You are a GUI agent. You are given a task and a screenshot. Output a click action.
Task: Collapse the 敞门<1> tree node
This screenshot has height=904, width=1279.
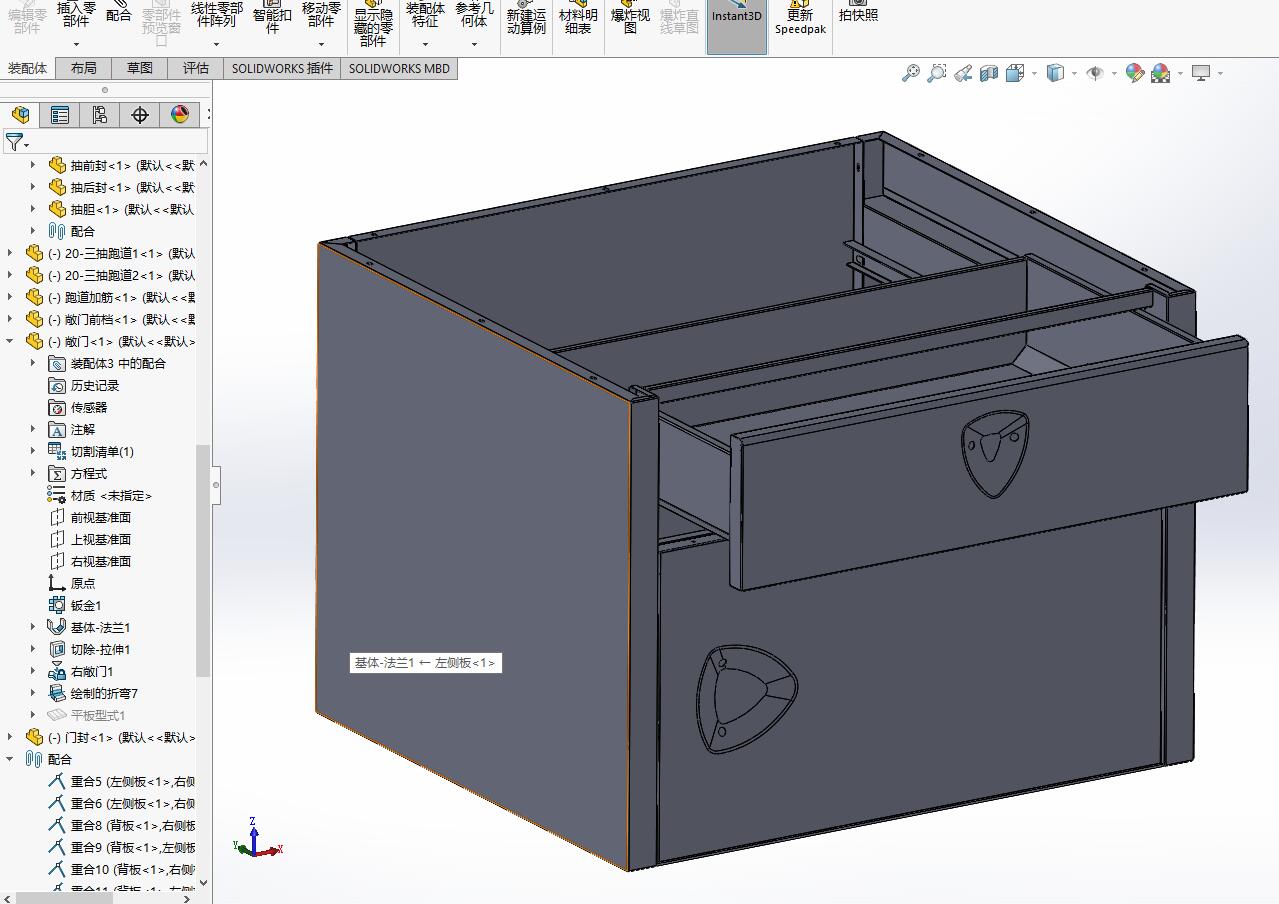tap(11, 341)
